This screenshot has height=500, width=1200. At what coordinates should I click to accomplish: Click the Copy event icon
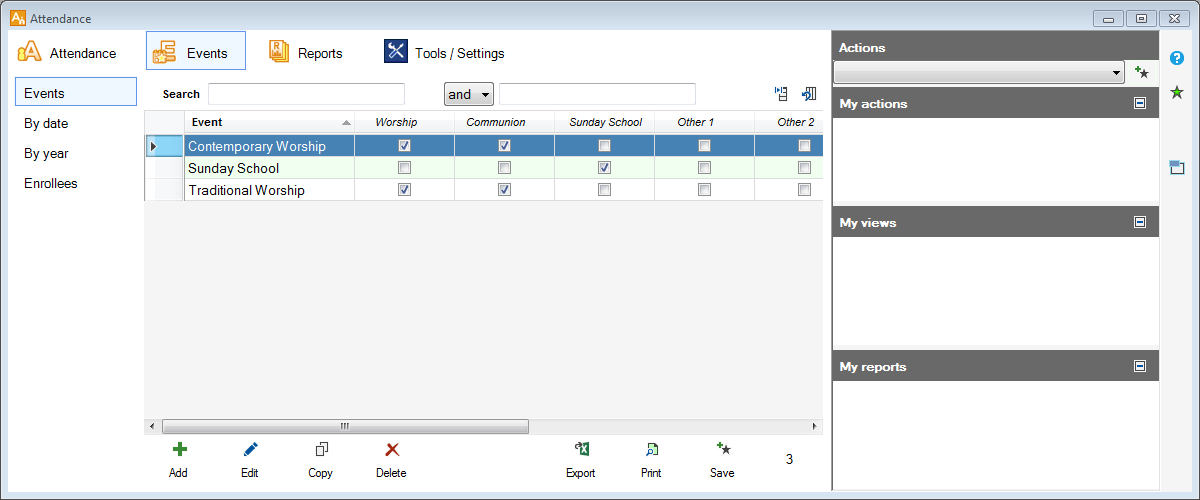pyautogui.click(x=321, y=450)
